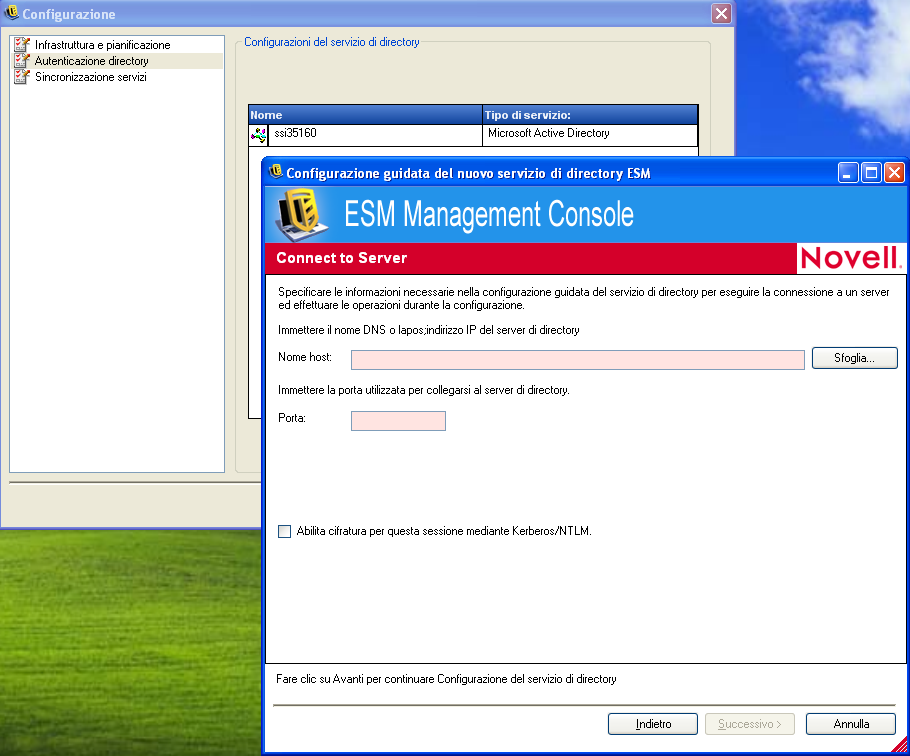Select Autenticazione directory in sidebar
Viewport: 910px width, 756px height.
[x=91, y=61]
